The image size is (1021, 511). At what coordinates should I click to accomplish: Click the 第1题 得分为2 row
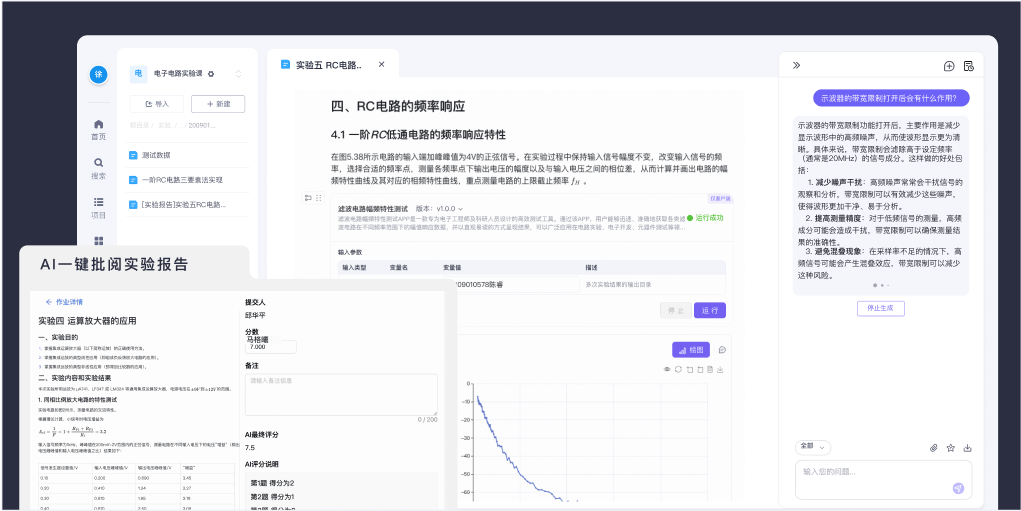tap(272, 483)
